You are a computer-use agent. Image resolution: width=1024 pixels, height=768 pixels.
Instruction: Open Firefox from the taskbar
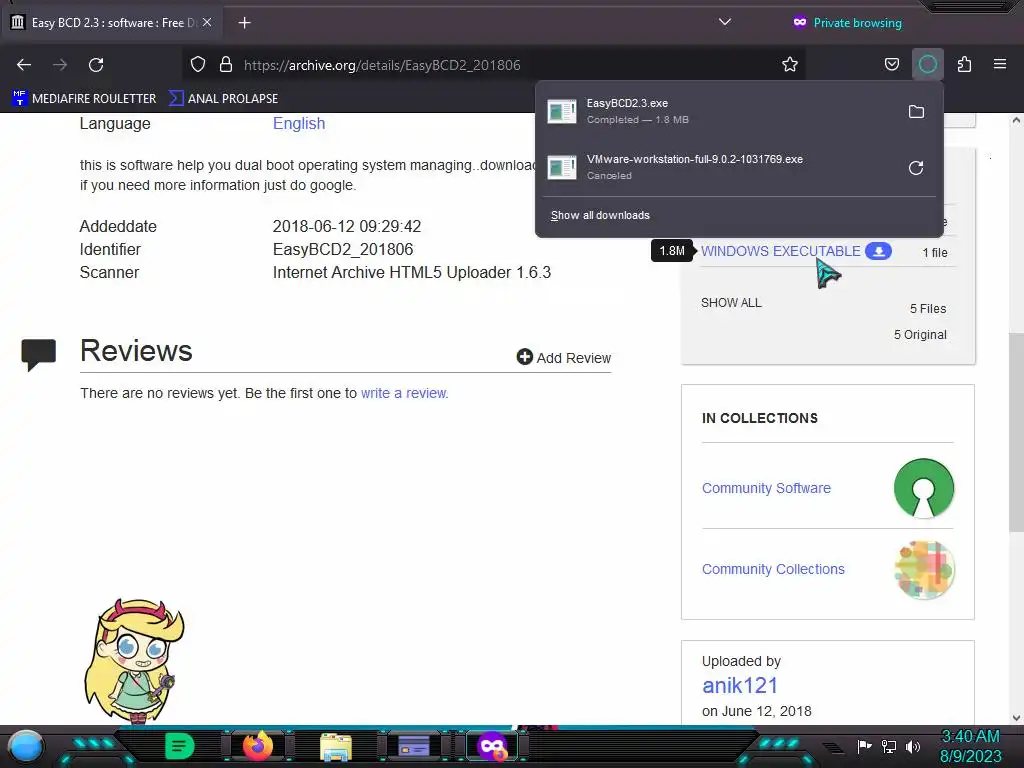[x=257, y=746]
